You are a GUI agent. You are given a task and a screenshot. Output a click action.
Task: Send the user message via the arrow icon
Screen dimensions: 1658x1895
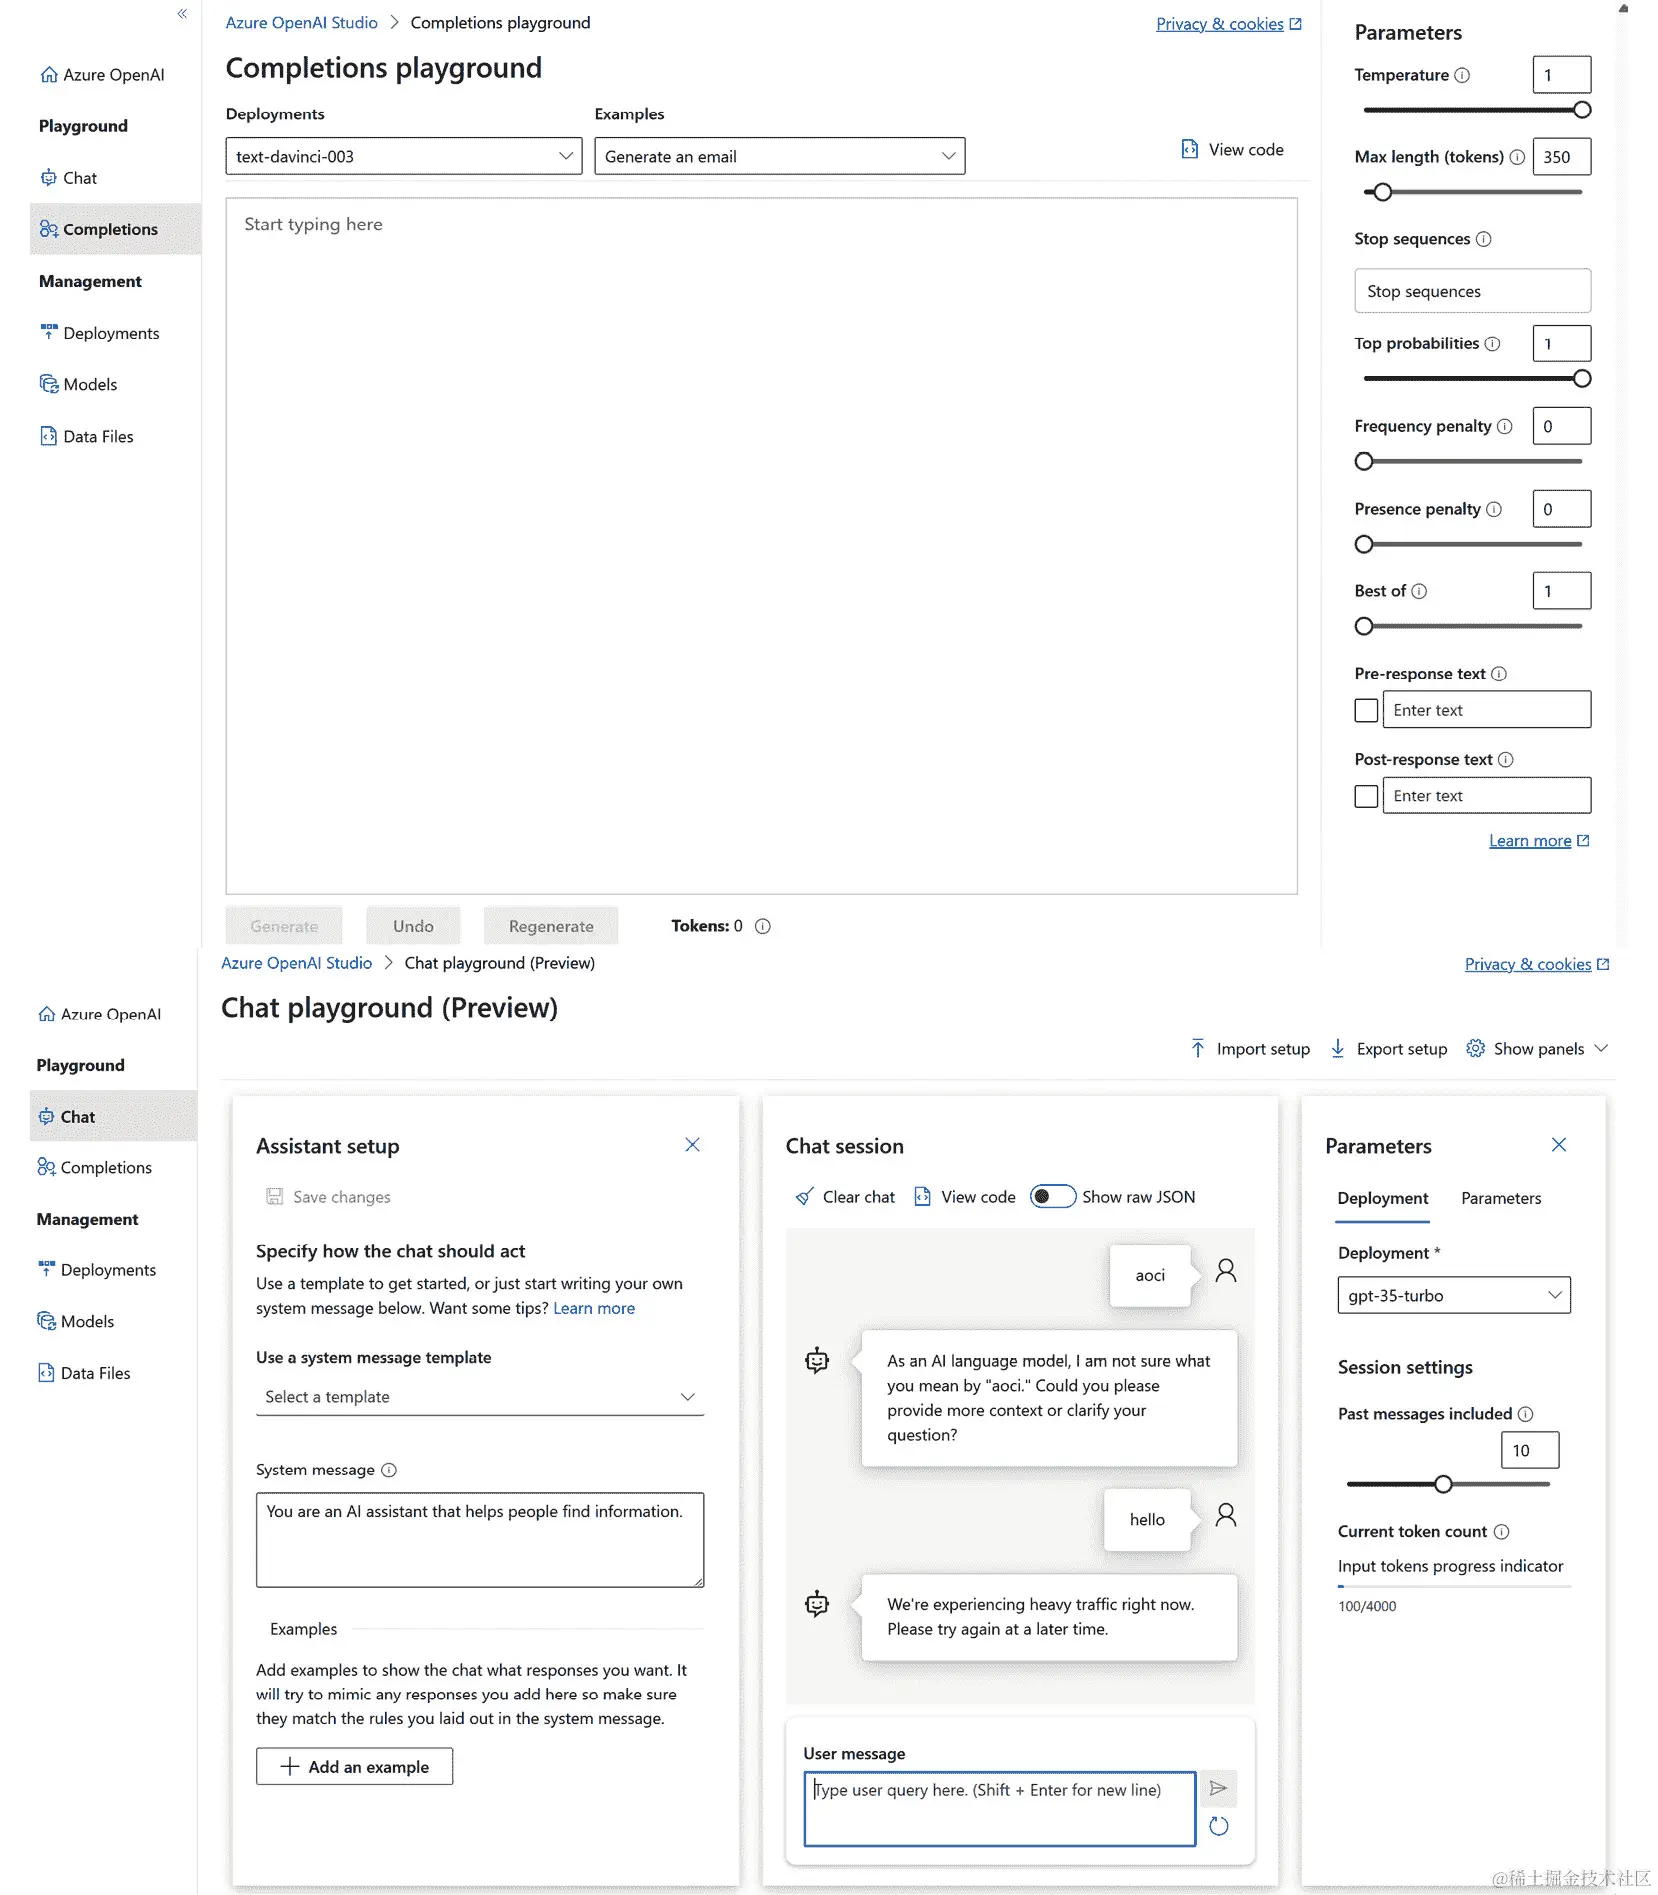point(1218,1788)
